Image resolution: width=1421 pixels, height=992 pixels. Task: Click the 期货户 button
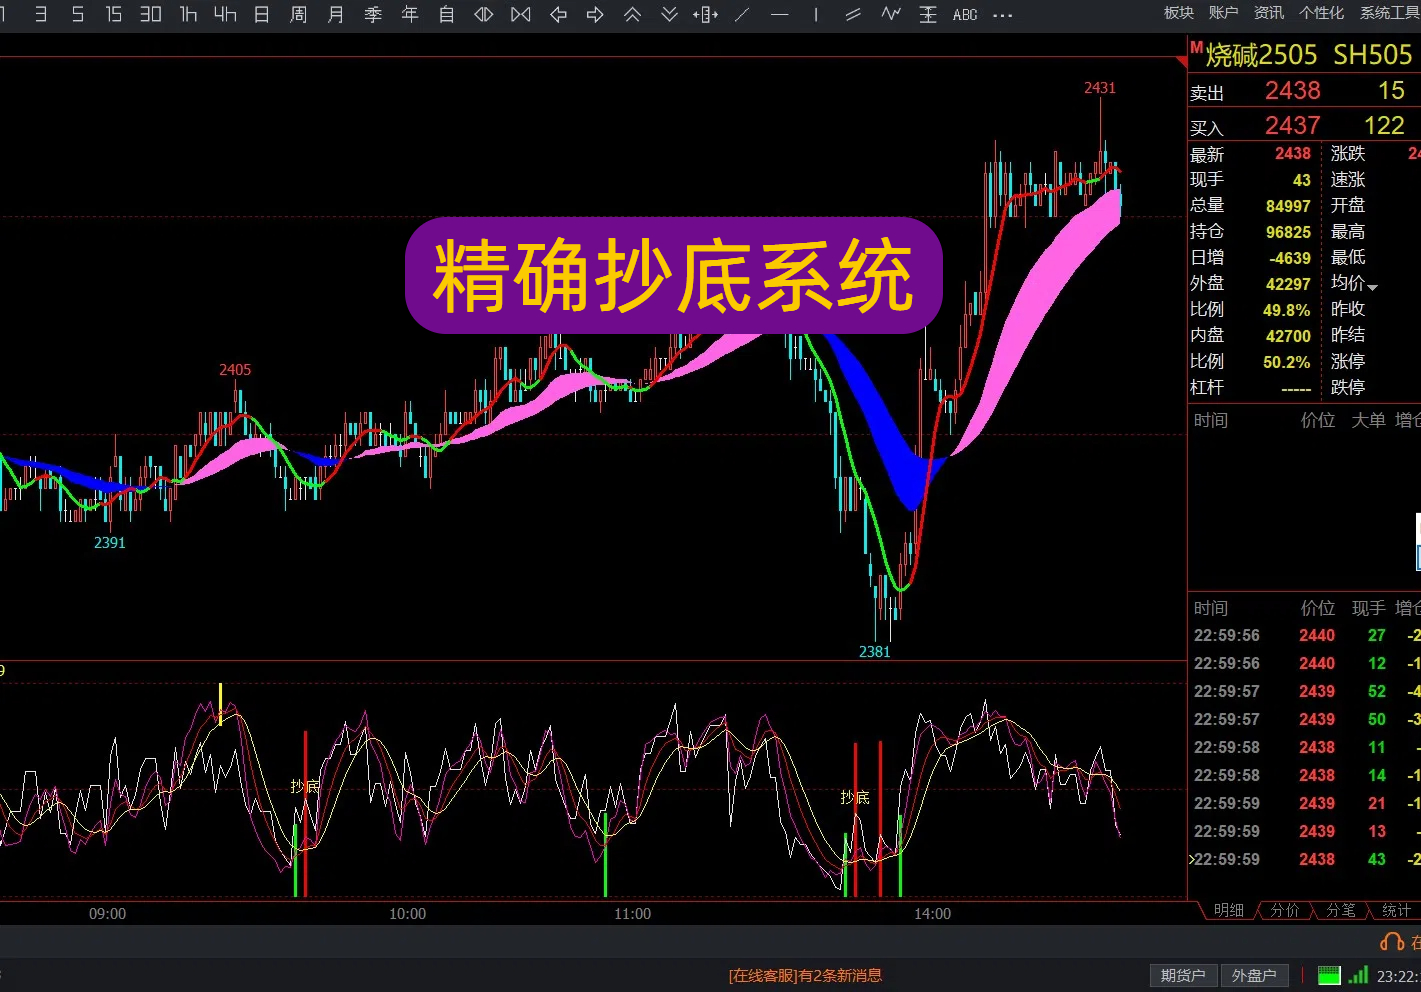(x=1183, y=975)
